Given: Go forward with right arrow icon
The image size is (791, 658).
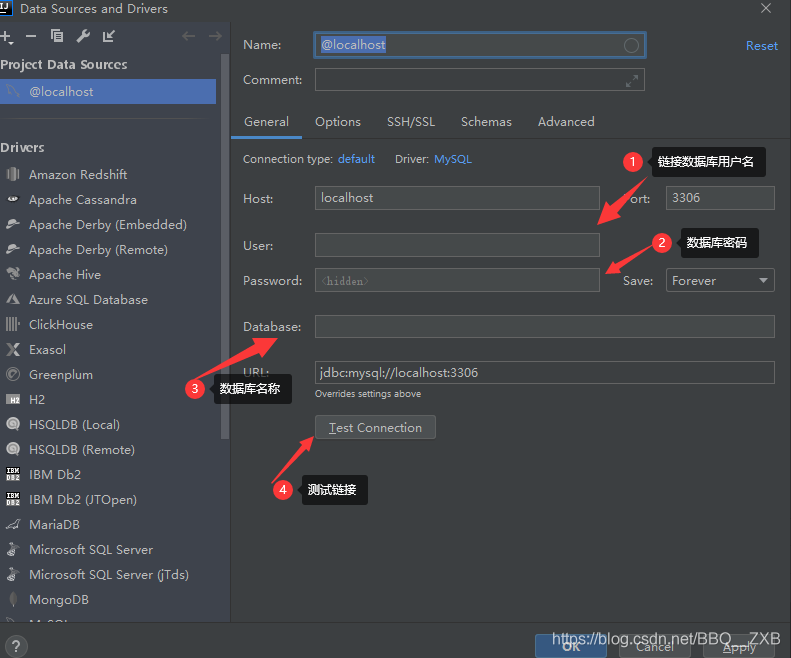Looking at the screenshot, I should (215, 36).
